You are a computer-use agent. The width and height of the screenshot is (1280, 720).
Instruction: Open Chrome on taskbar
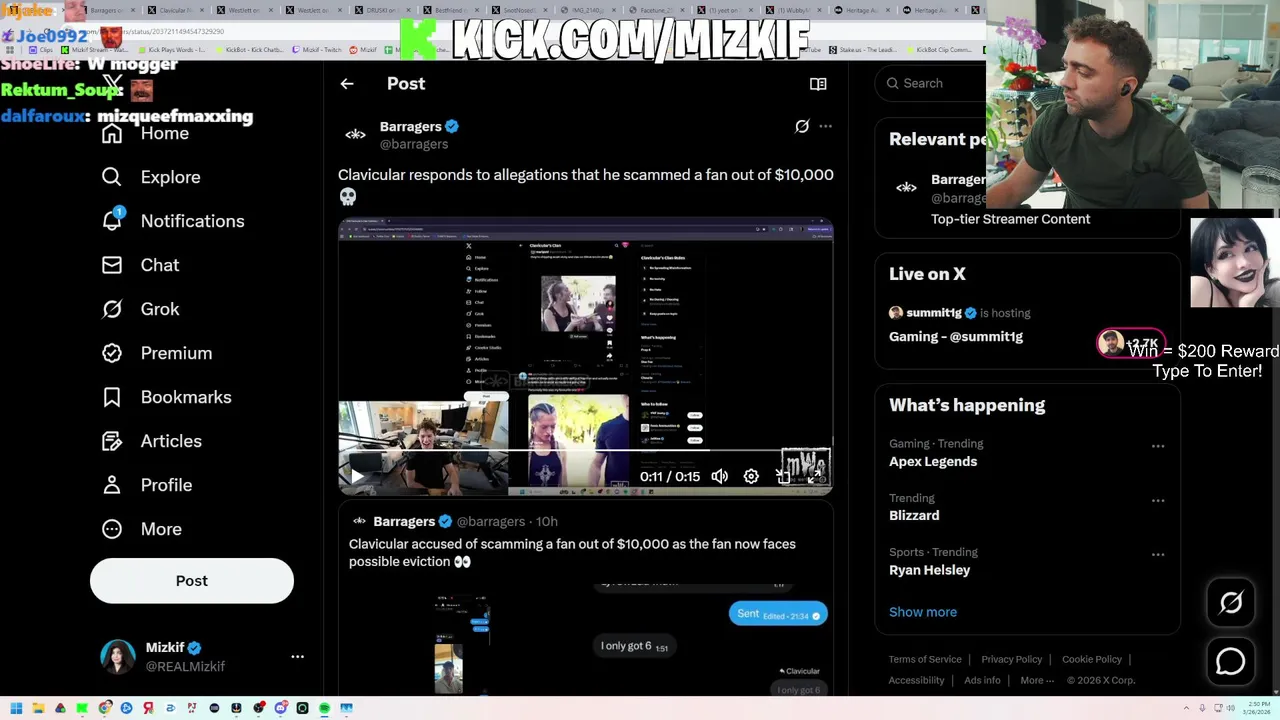tap(104, 708)
